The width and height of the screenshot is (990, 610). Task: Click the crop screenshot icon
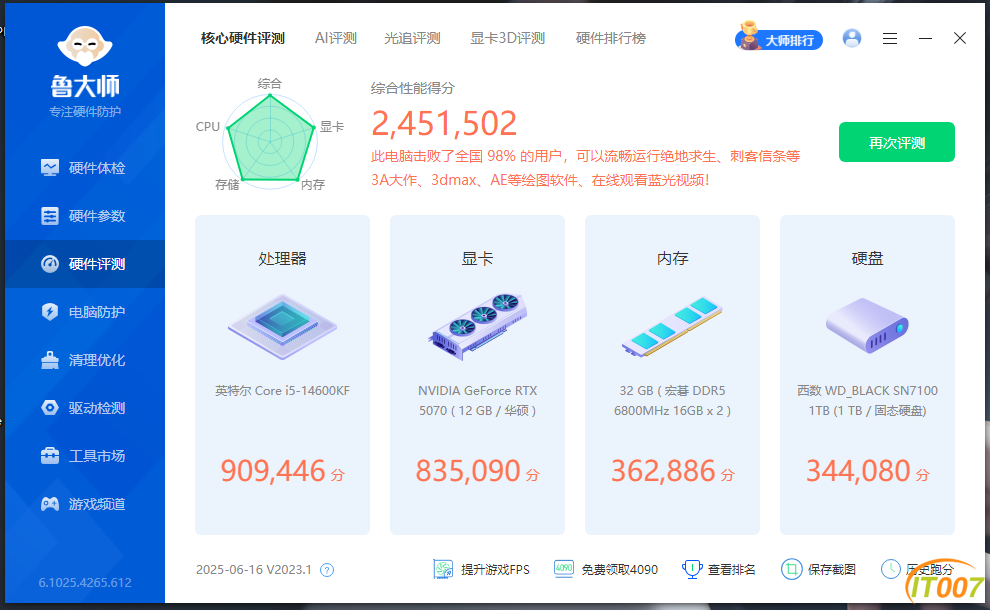pos(791,570)
